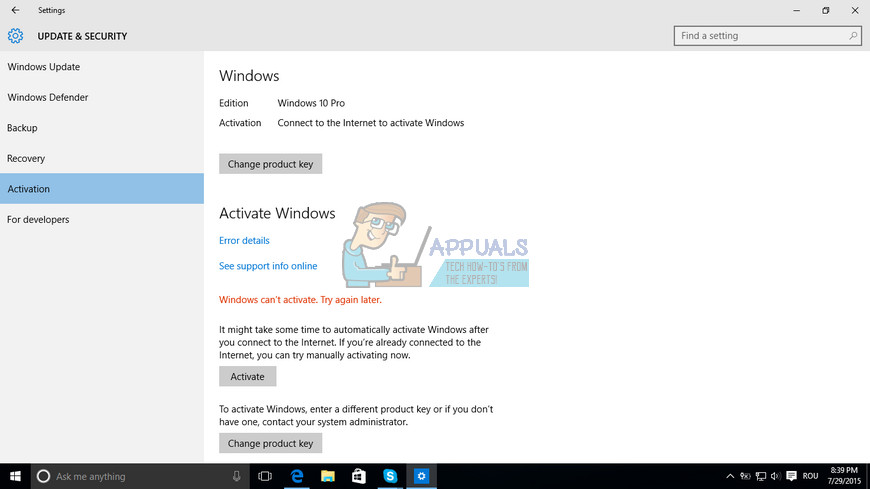Go back with the Settings arrow

(15, 10)
